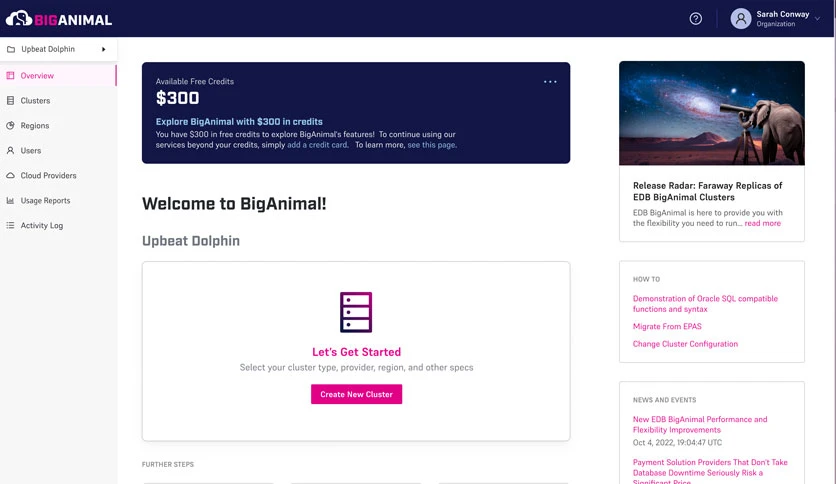Click the Activity Log list icon
This screenshot has height=484, width=836.
(10, 225)
